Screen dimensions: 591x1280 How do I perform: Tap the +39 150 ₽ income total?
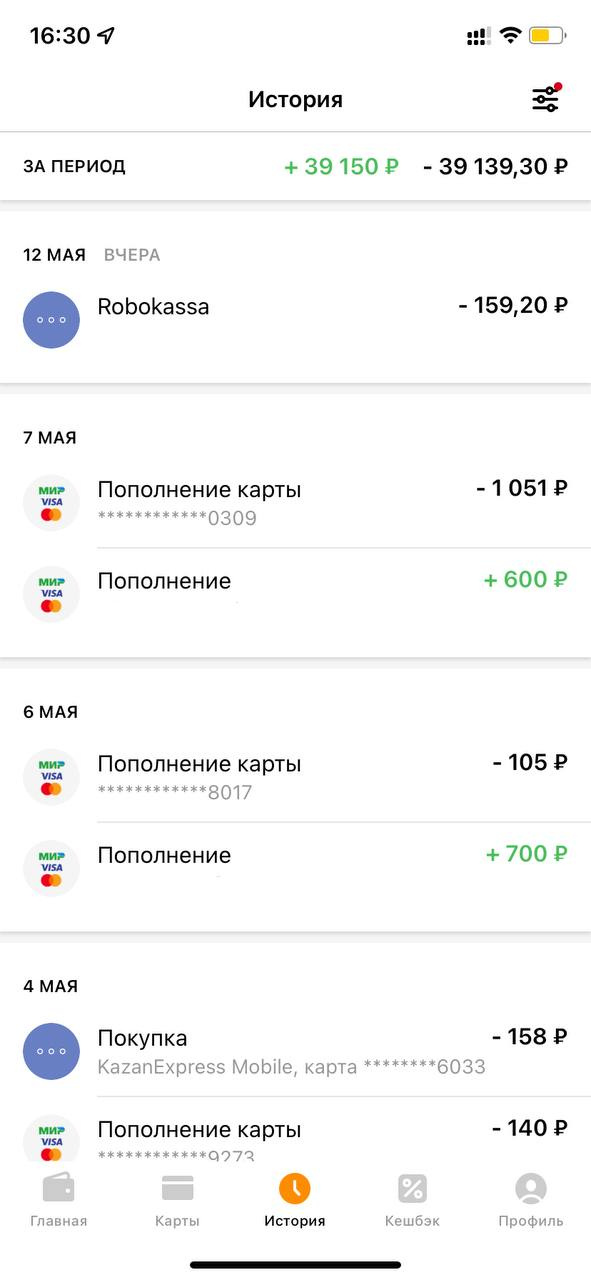coord(341,166)
